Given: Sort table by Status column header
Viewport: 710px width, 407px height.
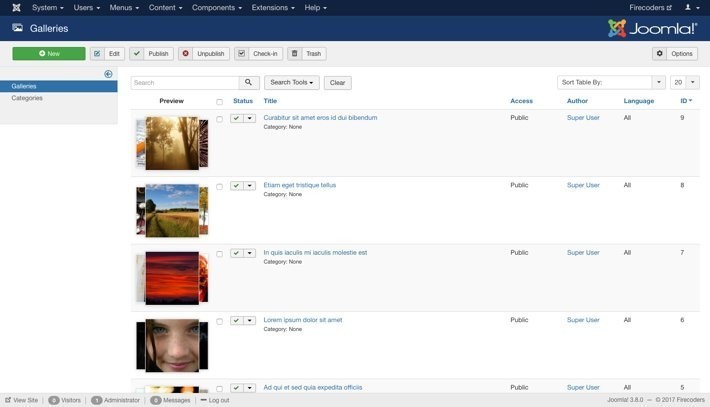Looking at the screenshot, I should pos(243,101).
